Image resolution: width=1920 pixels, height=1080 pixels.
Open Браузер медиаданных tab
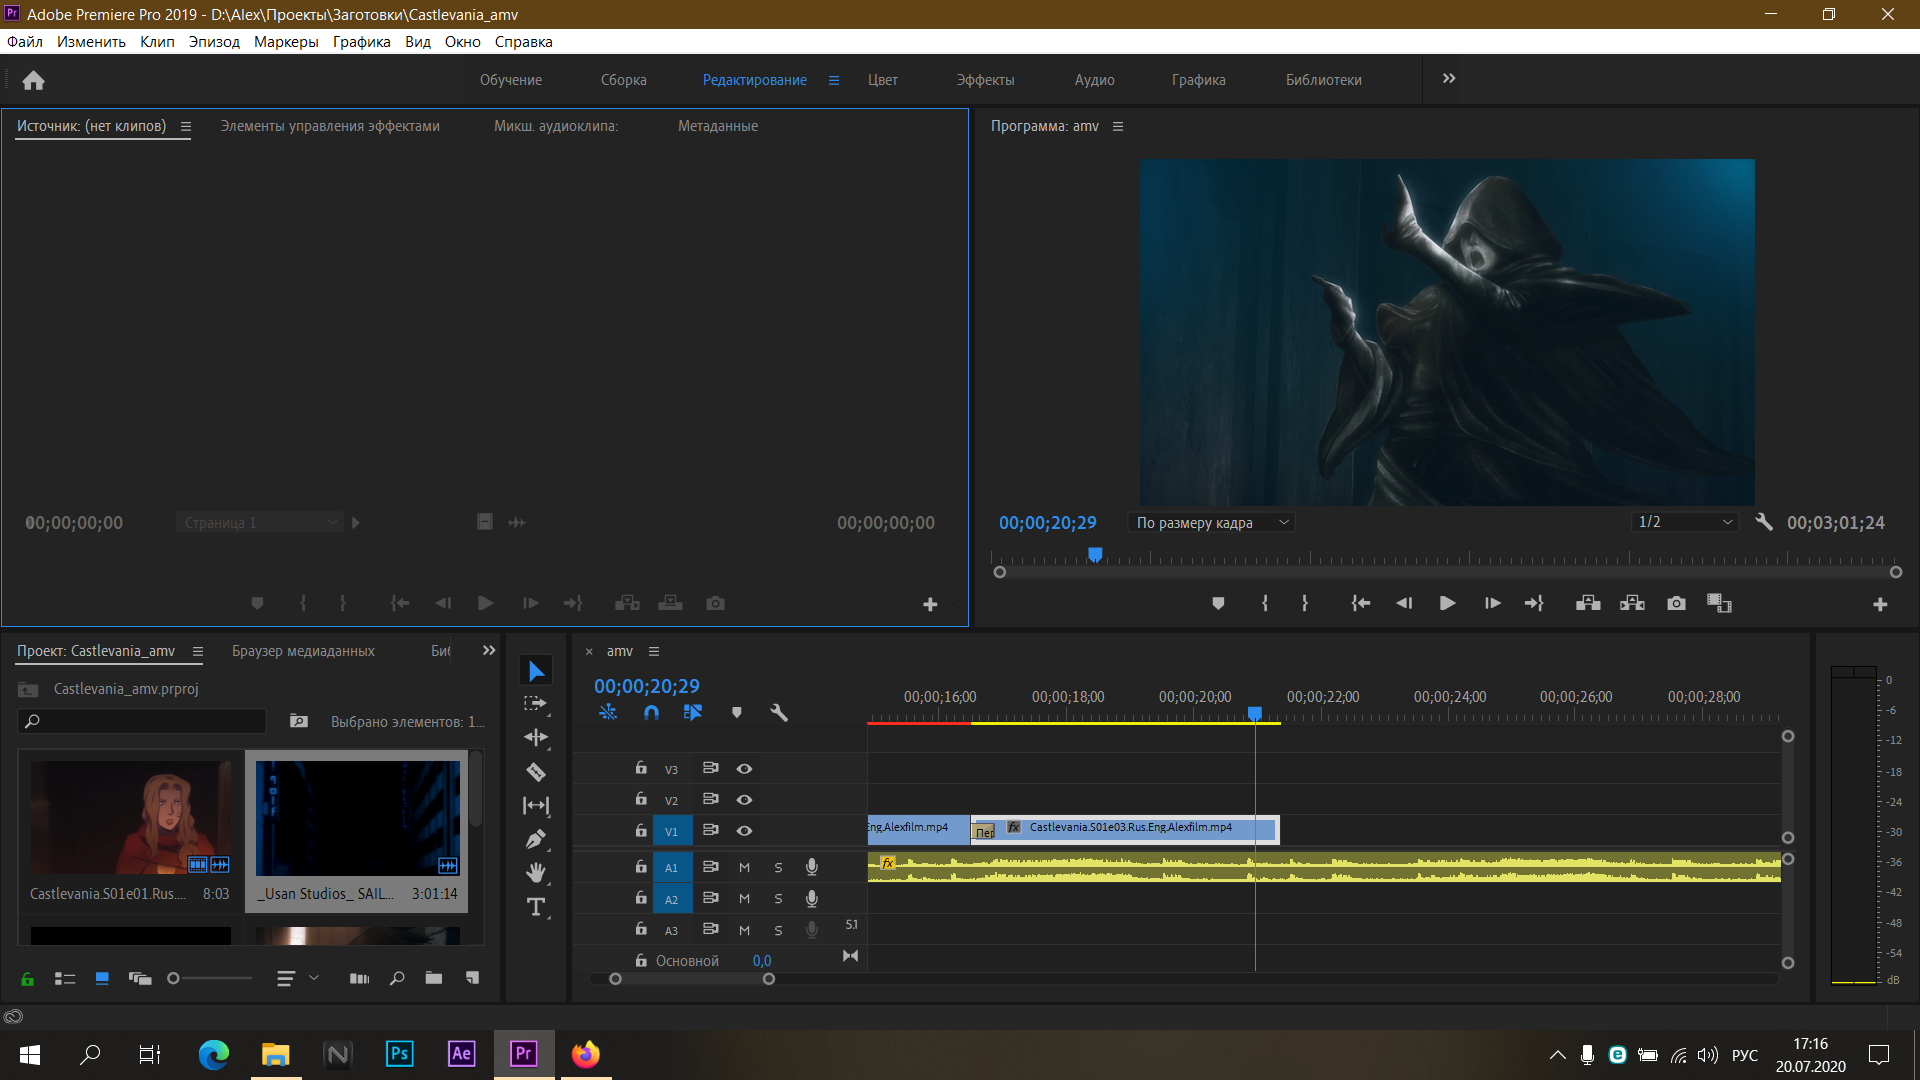[303, 651]
